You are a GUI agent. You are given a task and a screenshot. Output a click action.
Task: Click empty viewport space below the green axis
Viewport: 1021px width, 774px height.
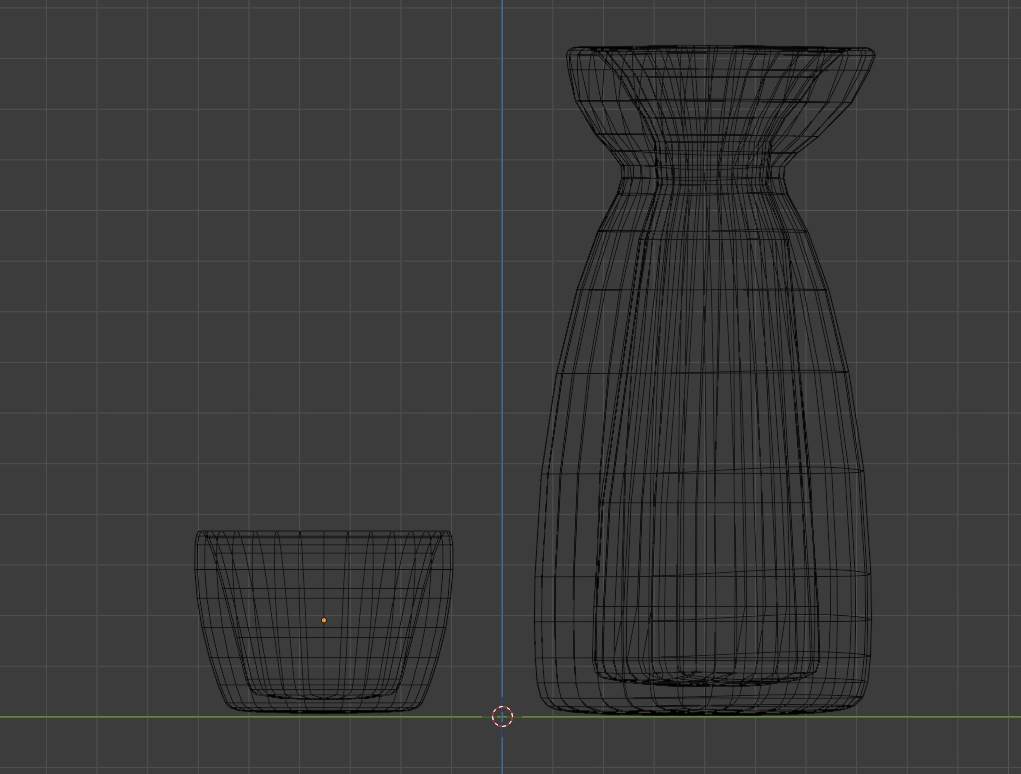tap(200, 750)
